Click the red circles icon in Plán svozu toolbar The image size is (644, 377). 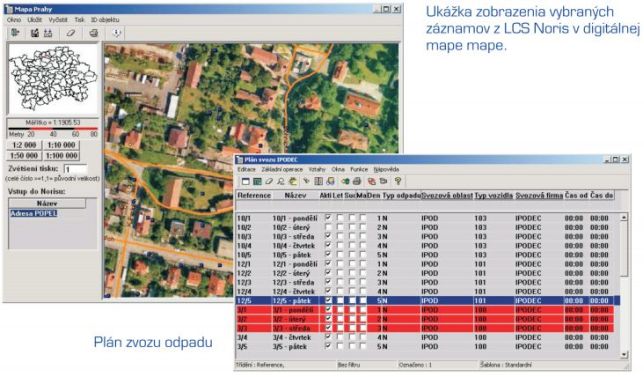pos(371,181)
